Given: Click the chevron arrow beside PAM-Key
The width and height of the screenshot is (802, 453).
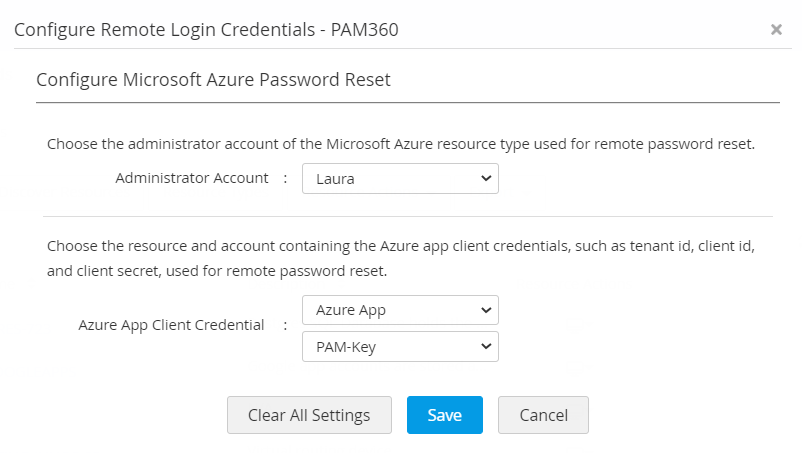Looking at the screenshot, I should [486, 346].
